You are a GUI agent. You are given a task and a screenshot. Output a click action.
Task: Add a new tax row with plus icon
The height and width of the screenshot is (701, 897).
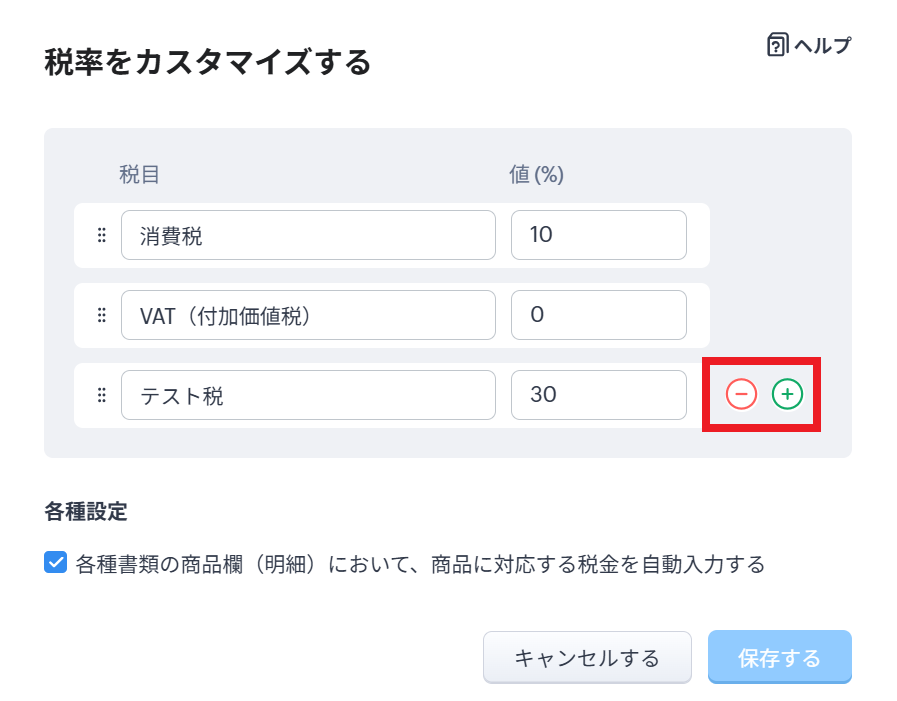788,395
